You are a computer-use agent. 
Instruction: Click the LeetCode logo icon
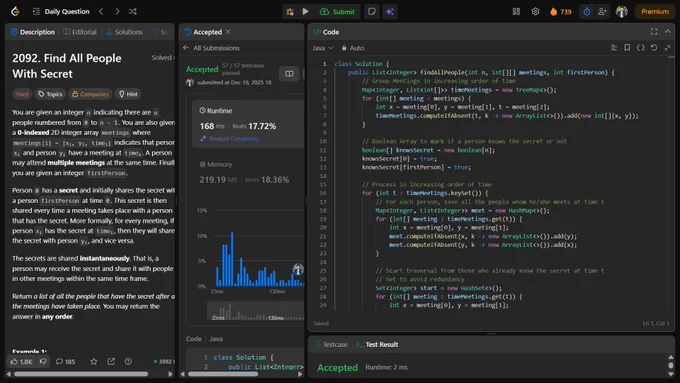coord(15,11)
